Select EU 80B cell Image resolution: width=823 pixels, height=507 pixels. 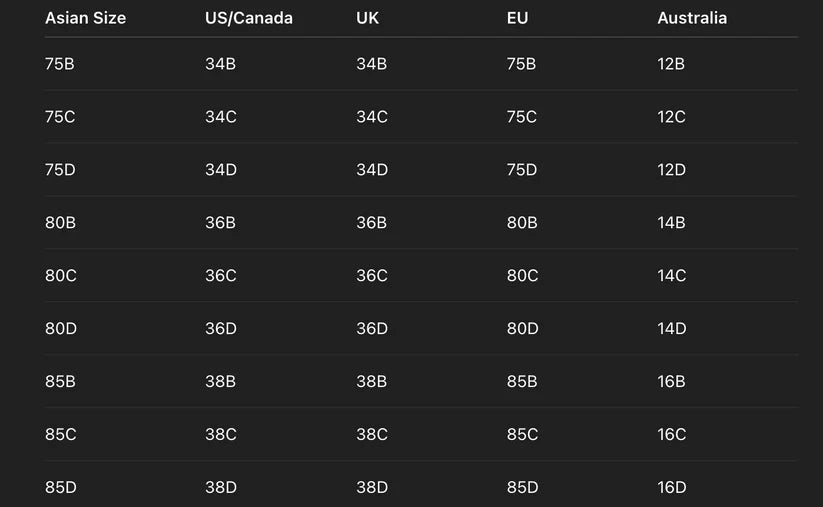coord(522,223)
